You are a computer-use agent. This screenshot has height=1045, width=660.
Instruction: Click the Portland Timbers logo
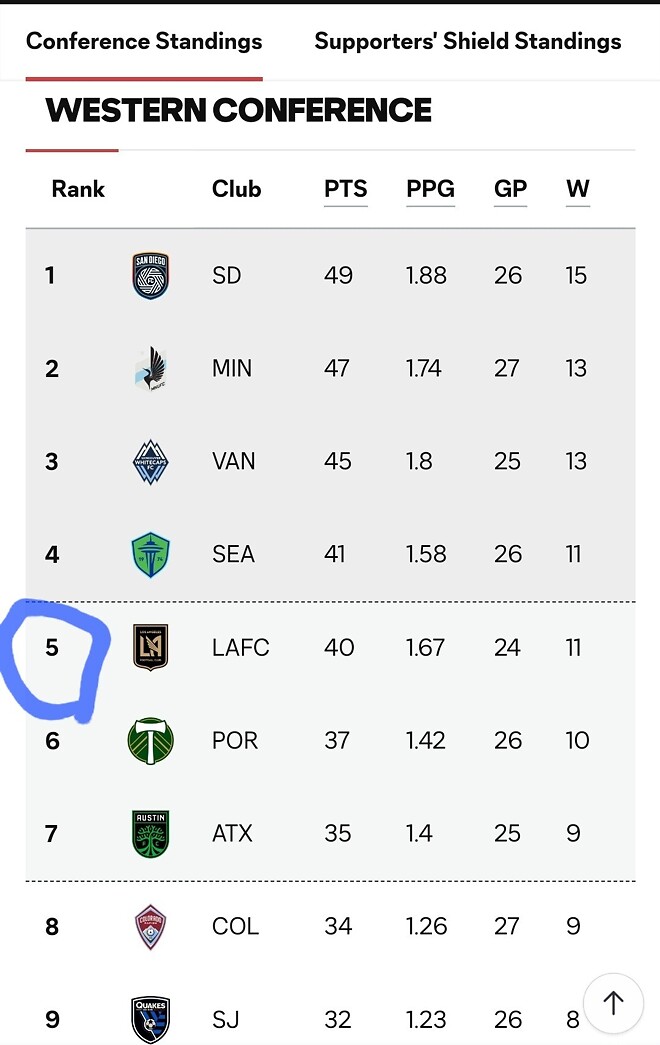pyautogui.click(x=151, y=741)
